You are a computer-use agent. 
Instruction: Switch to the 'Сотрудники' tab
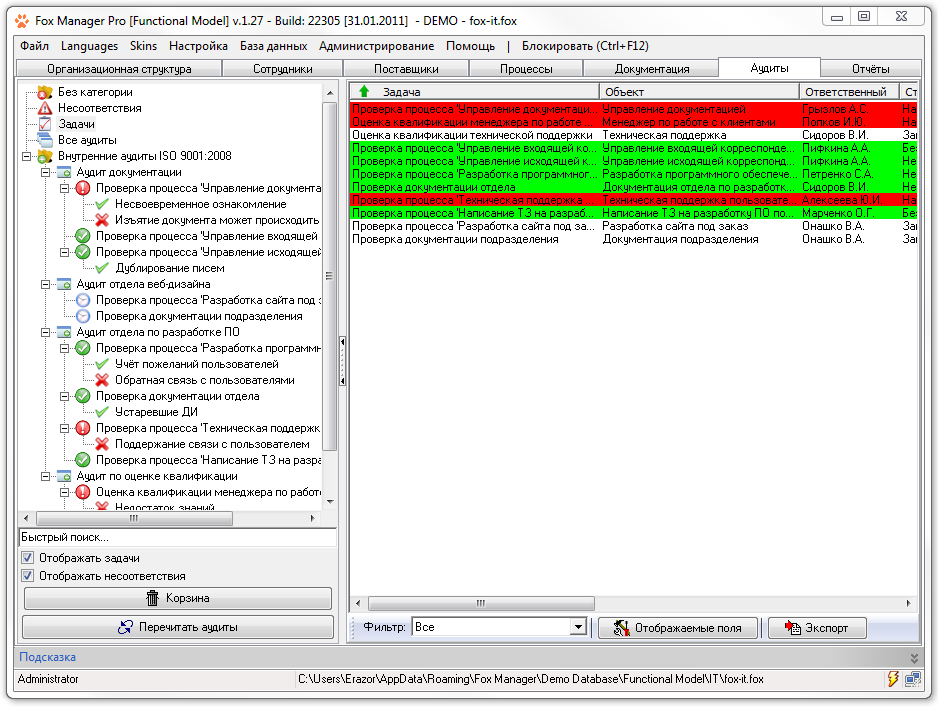click(282, 69)
